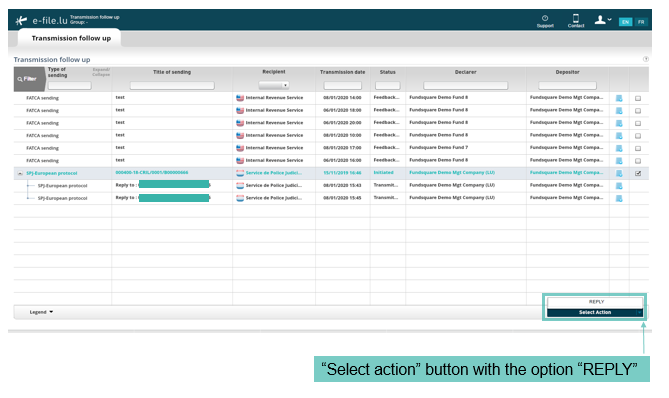Image resolution: width=669 pixels, height=398 pixels.
Task: Click Feedback... status in 06/01/2020 16:00 row
Action: (386, 160)
